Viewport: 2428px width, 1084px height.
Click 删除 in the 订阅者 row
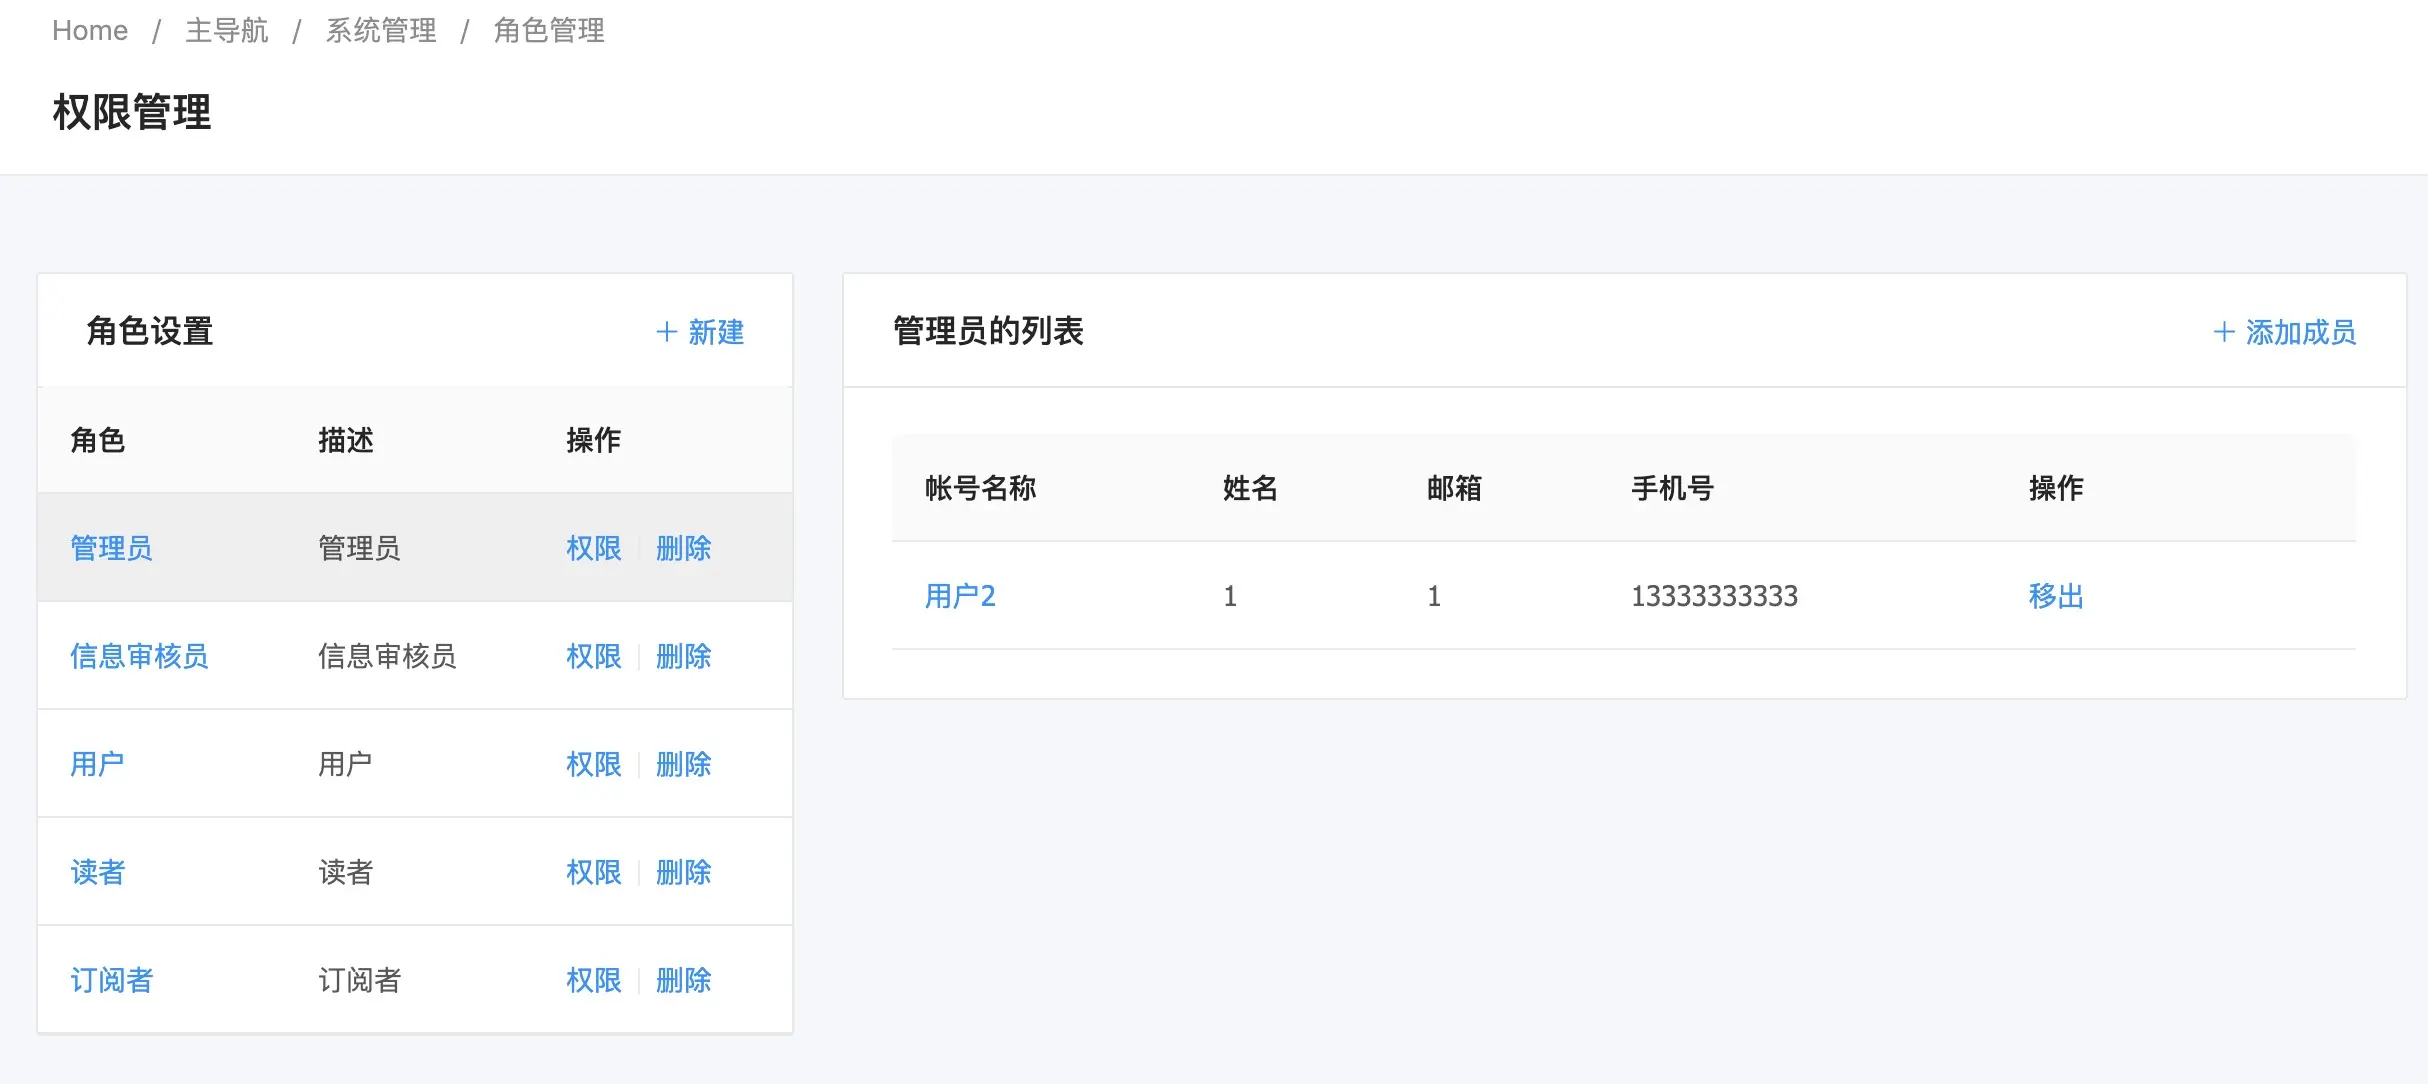[683, 980]
